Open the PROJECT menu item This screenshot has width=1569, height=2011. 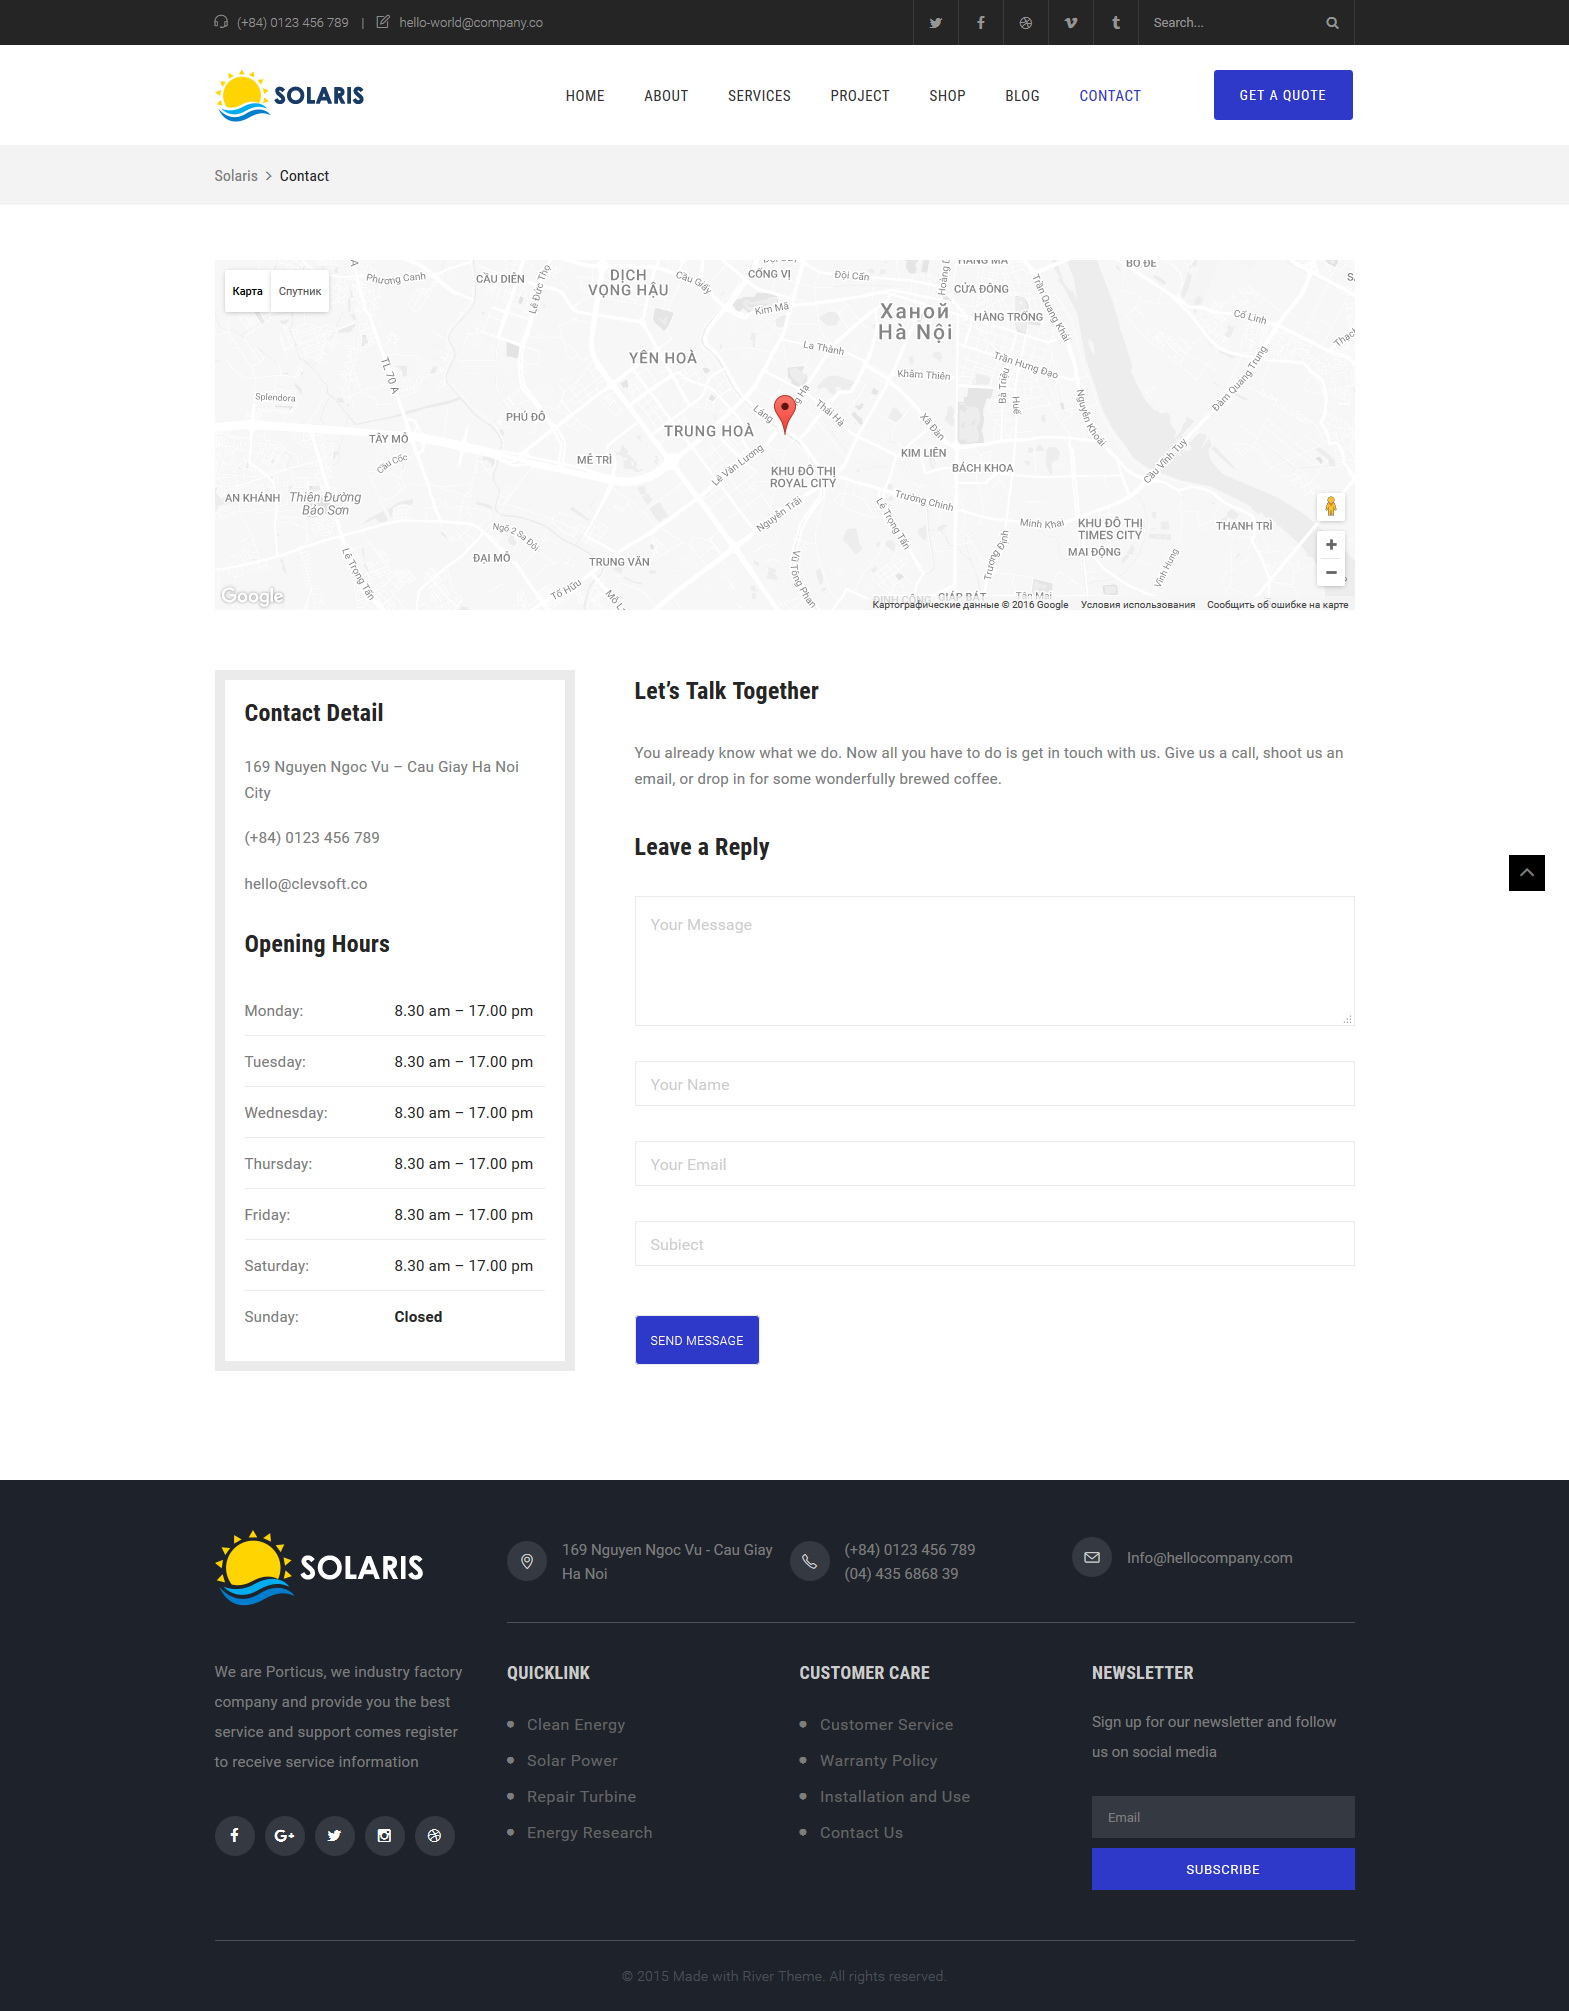[x=860, y=96]
